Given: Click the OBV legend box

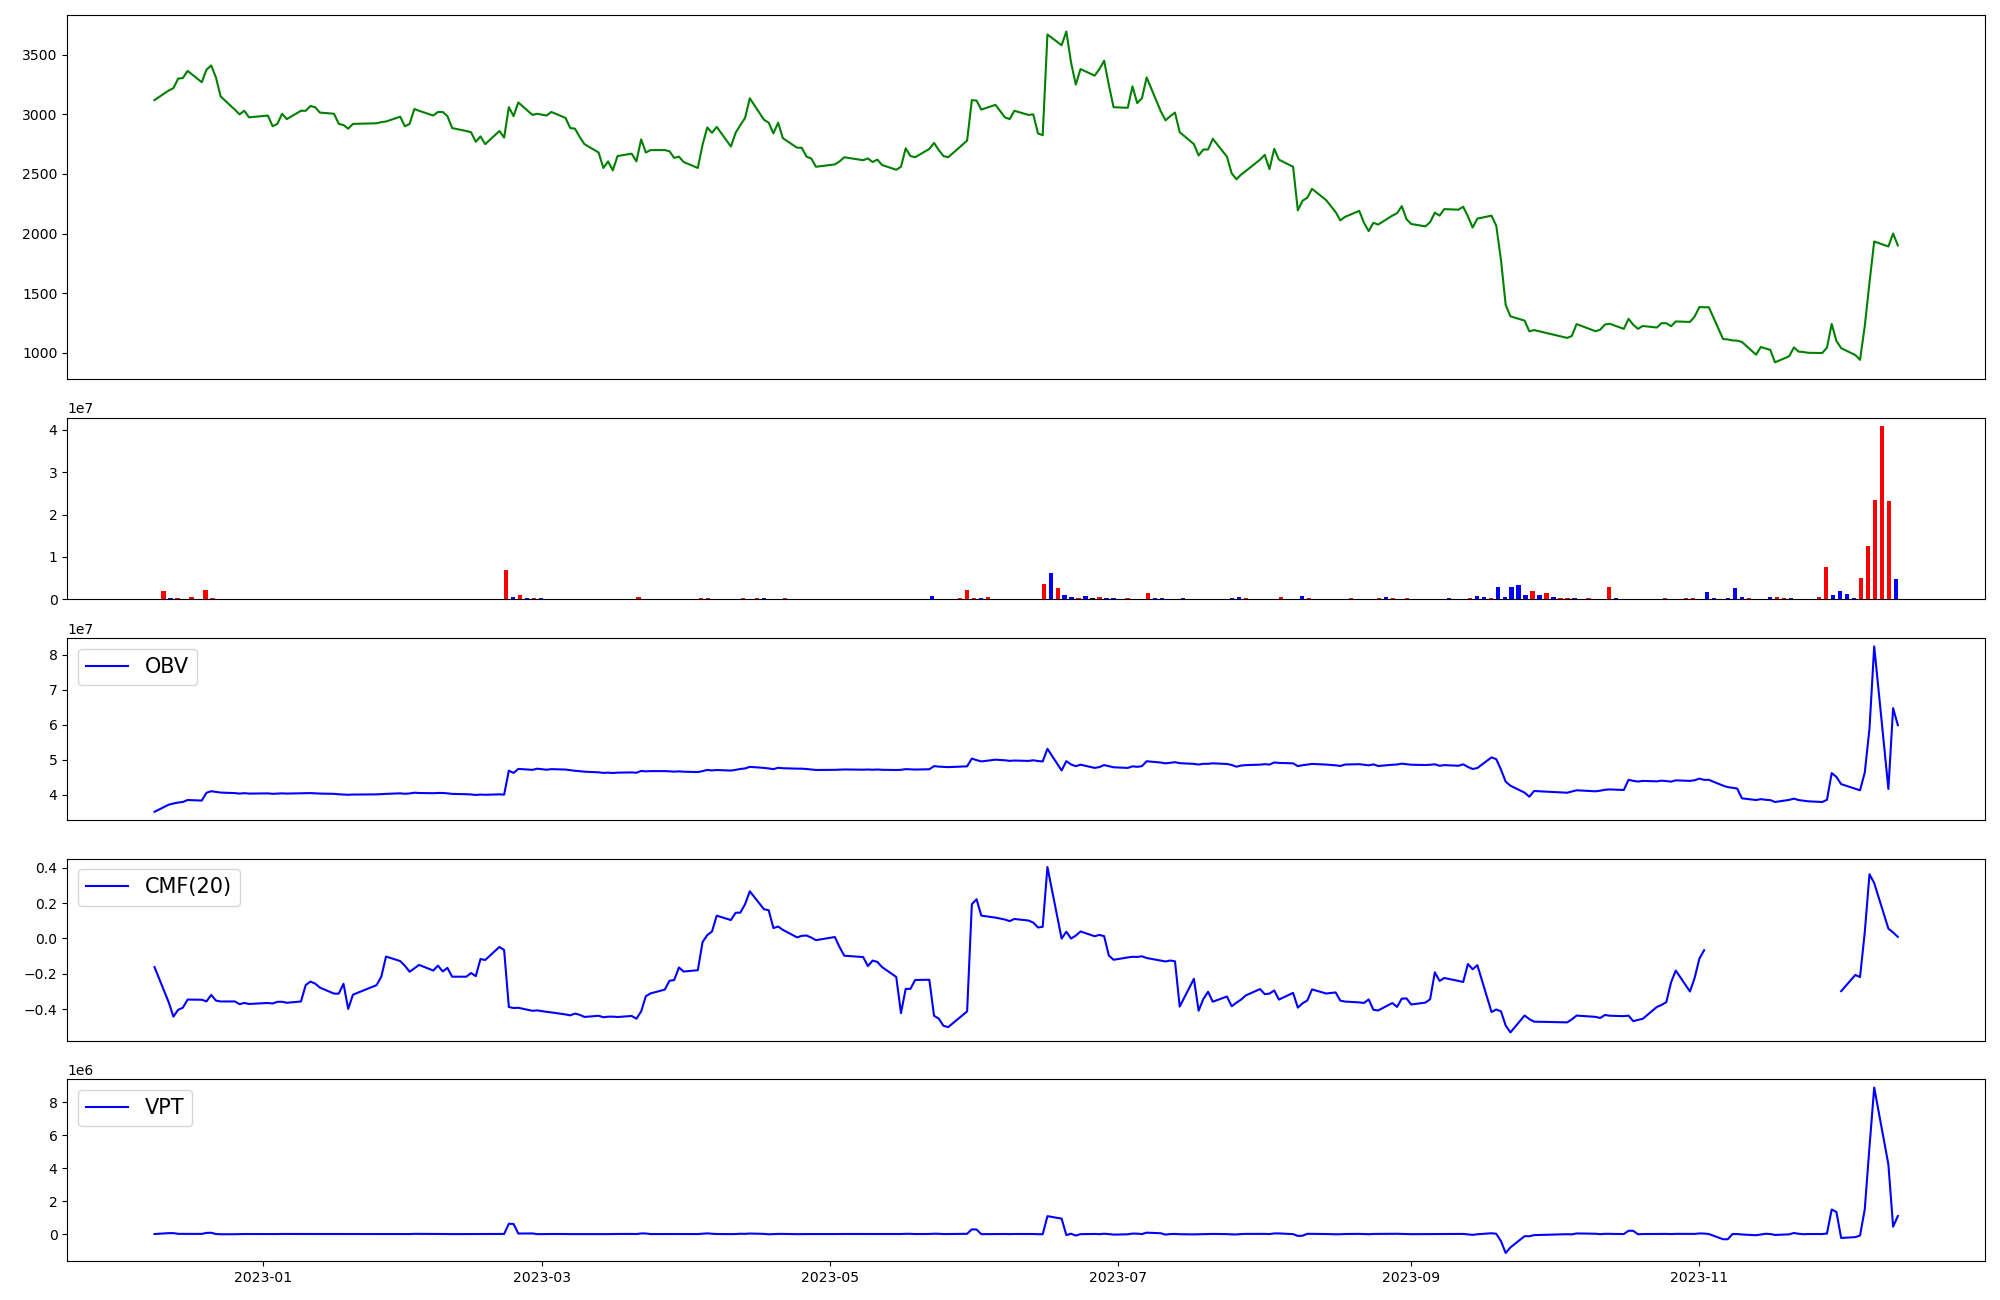Looking at the screenshot, I should point(138,667).
